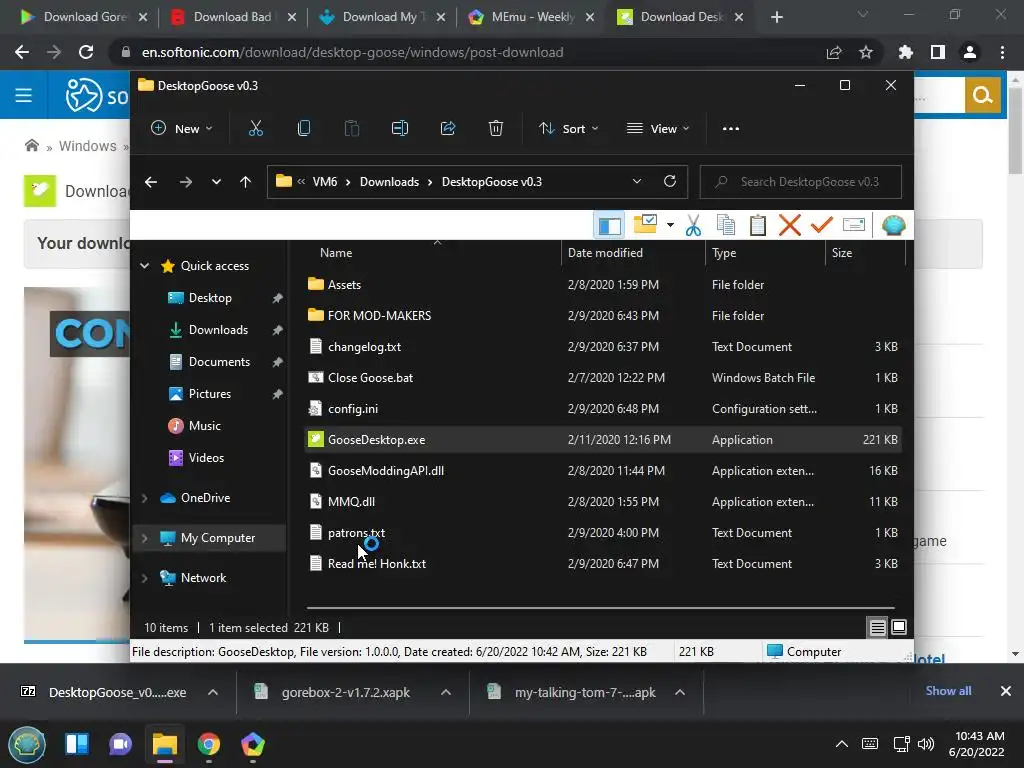This screenshot has width=1024, height=768.
Task: Click the Search DesktopGoose v0.3 field
Action: (801, 182)
